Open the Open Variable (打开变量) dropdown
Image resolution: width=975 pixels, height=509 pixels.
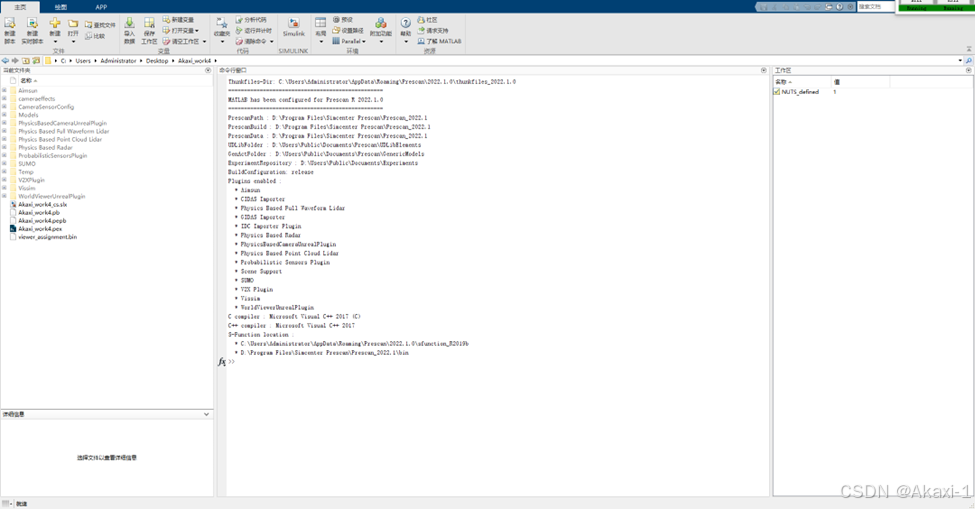tap(197, 30)
